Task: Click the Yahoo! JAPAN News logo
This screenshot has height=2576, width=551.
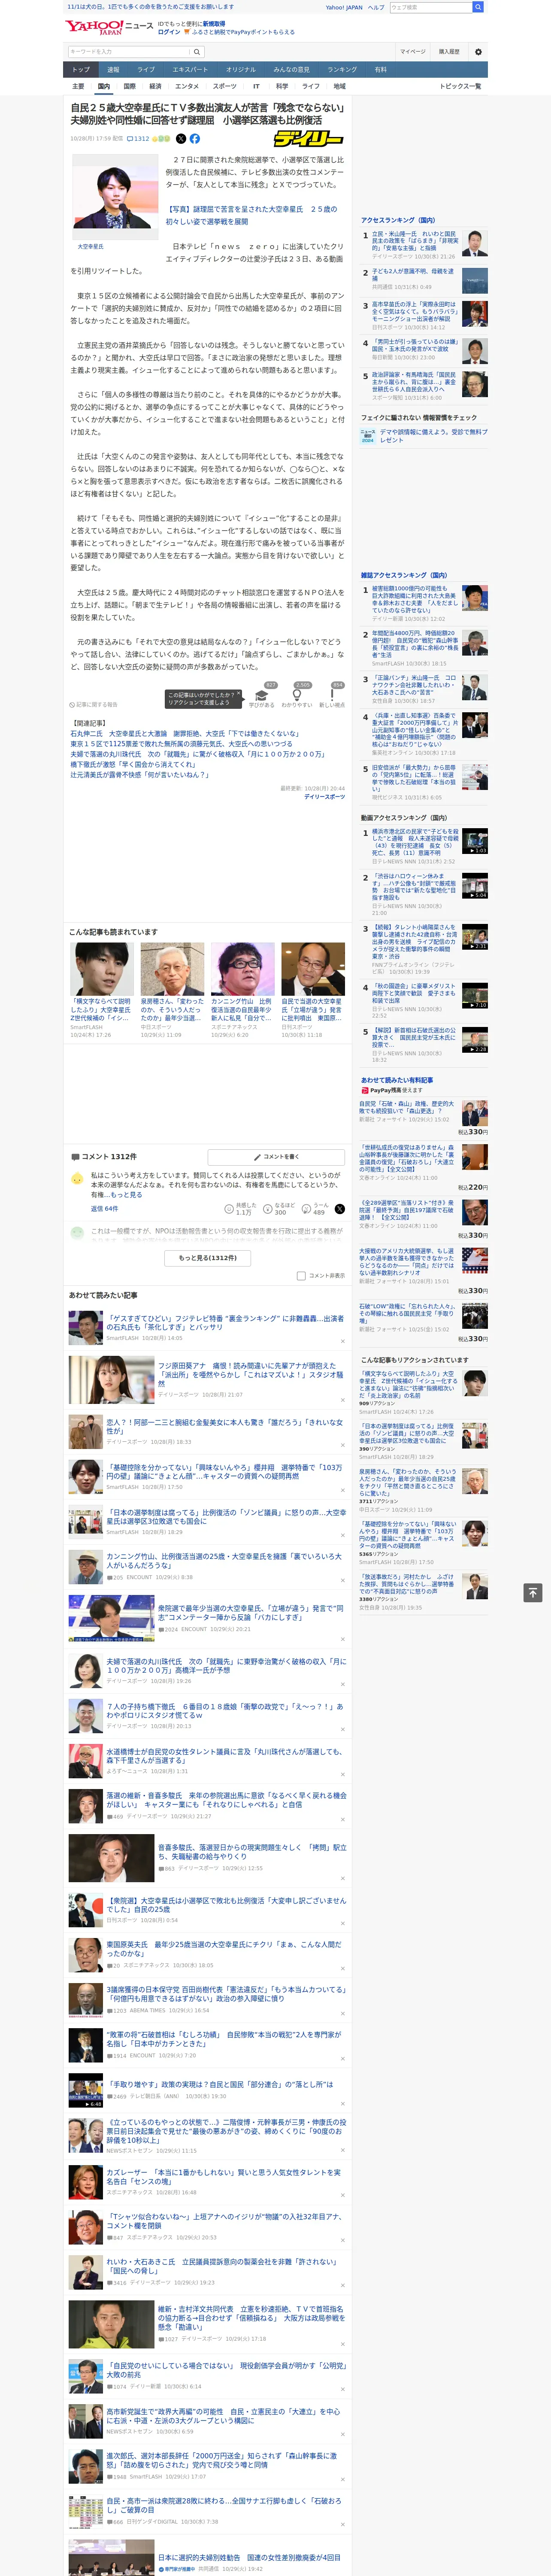Action: [109, 27]
